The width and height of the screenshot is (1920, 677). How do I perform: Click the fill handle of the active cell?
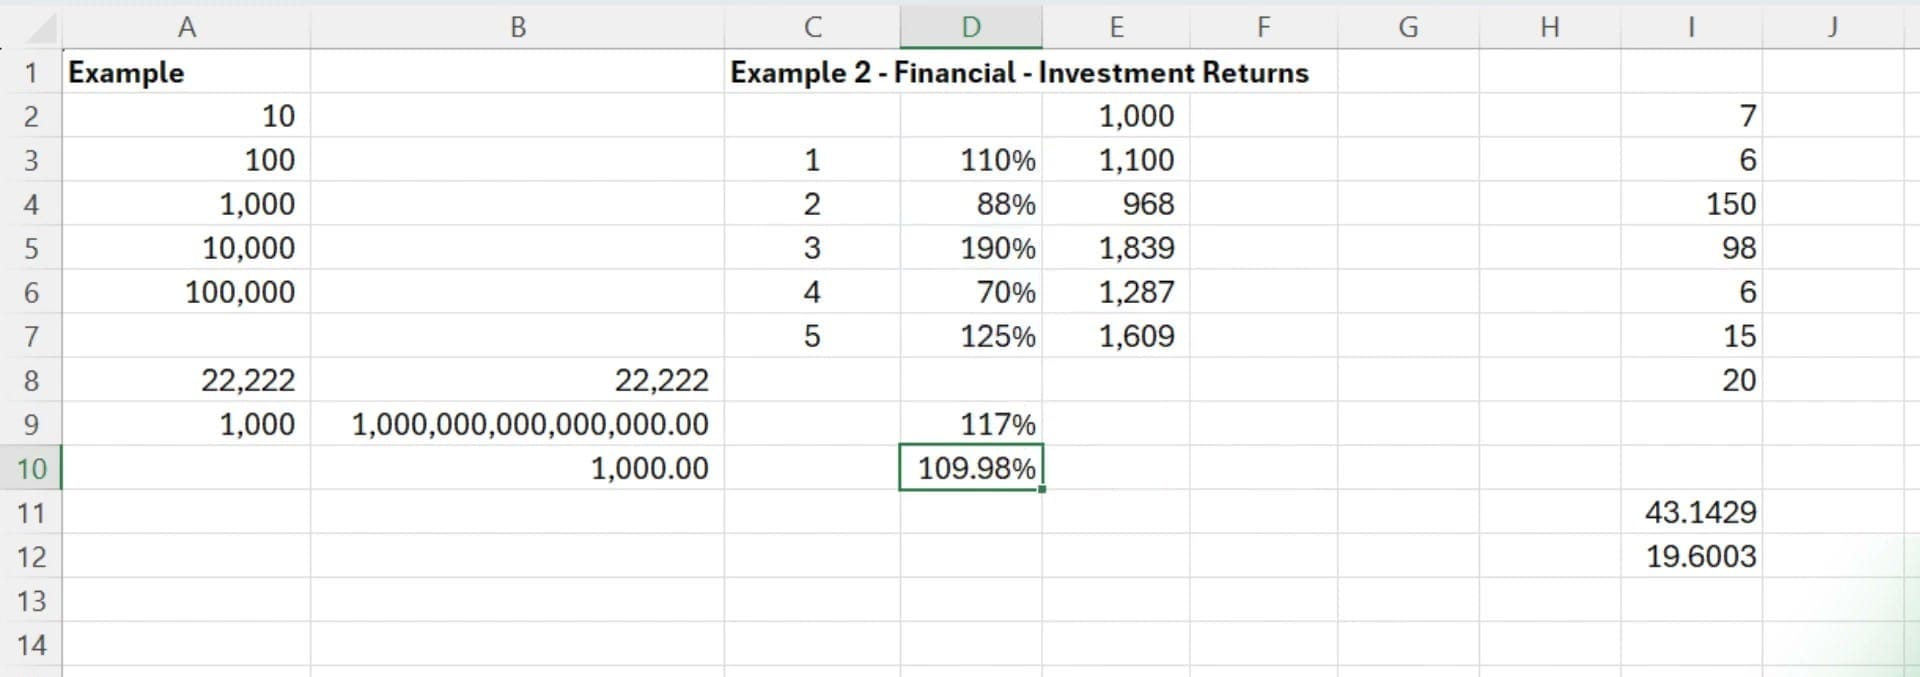1041,490
